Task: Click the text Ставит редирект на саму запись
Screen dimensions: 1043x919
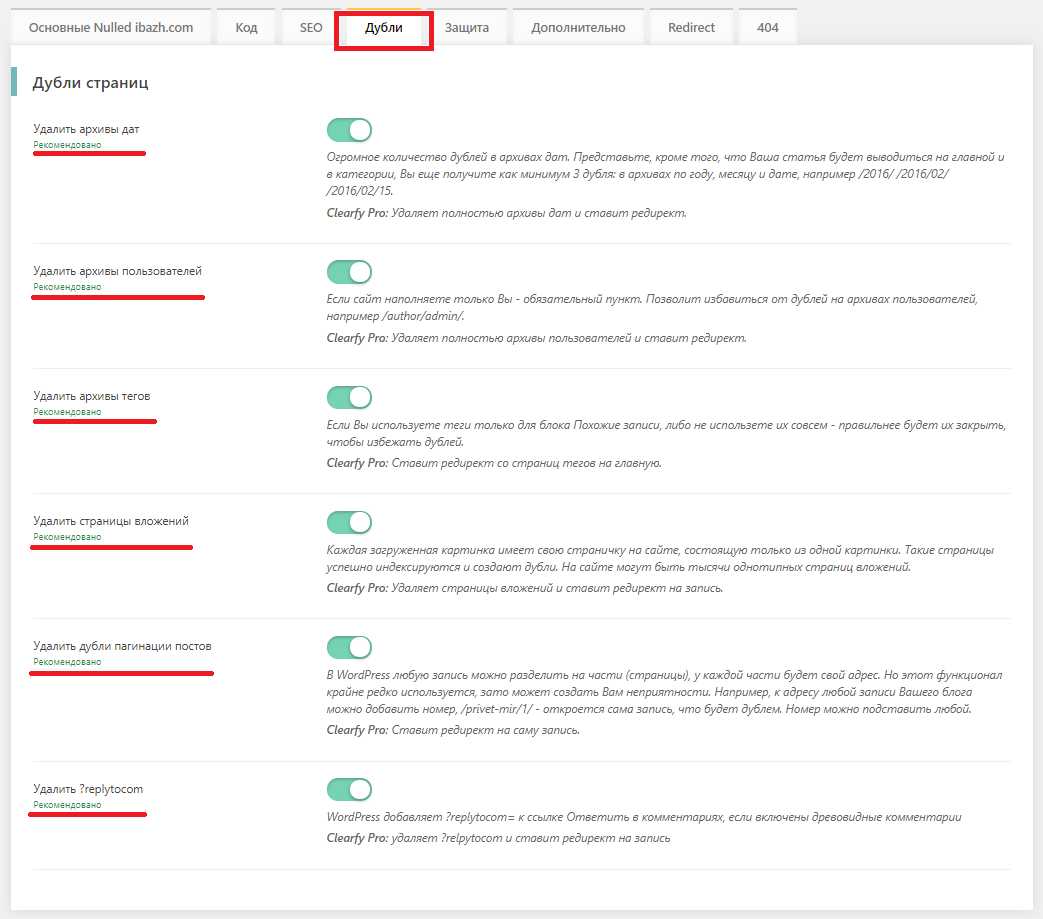Action: click(486, 730)
